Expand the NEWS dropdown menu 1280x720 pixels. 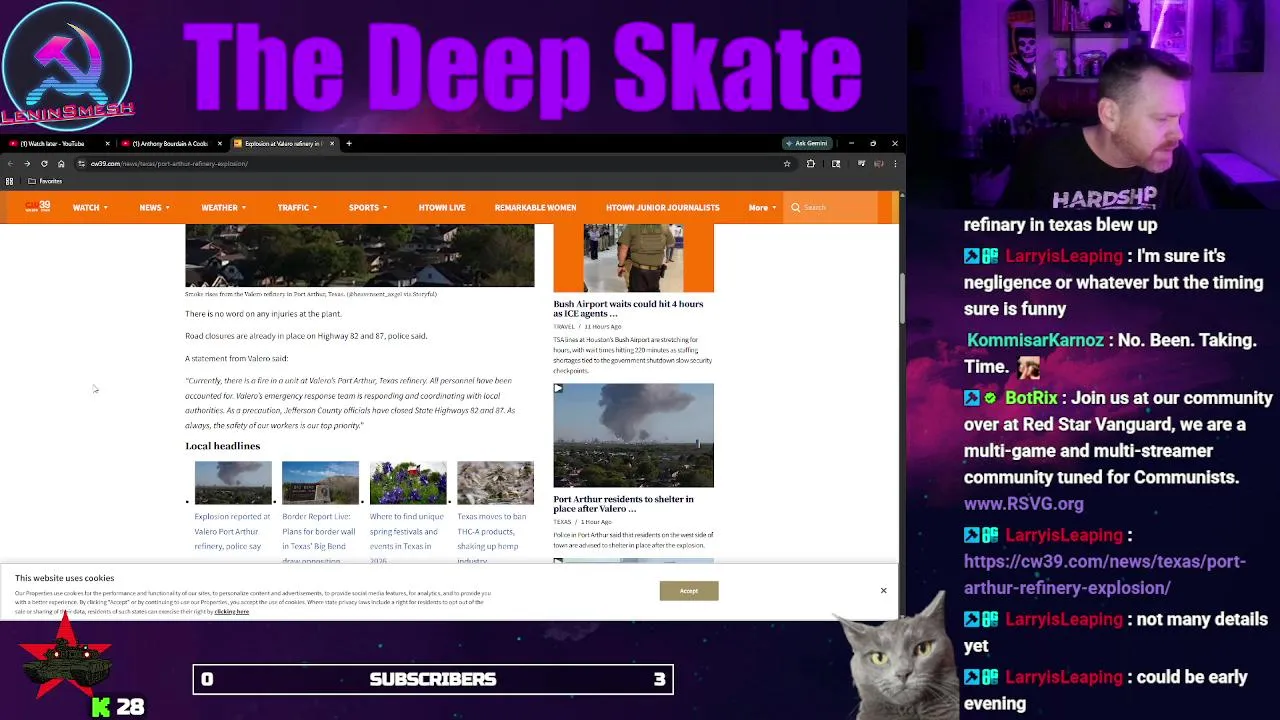click(154, 207)
